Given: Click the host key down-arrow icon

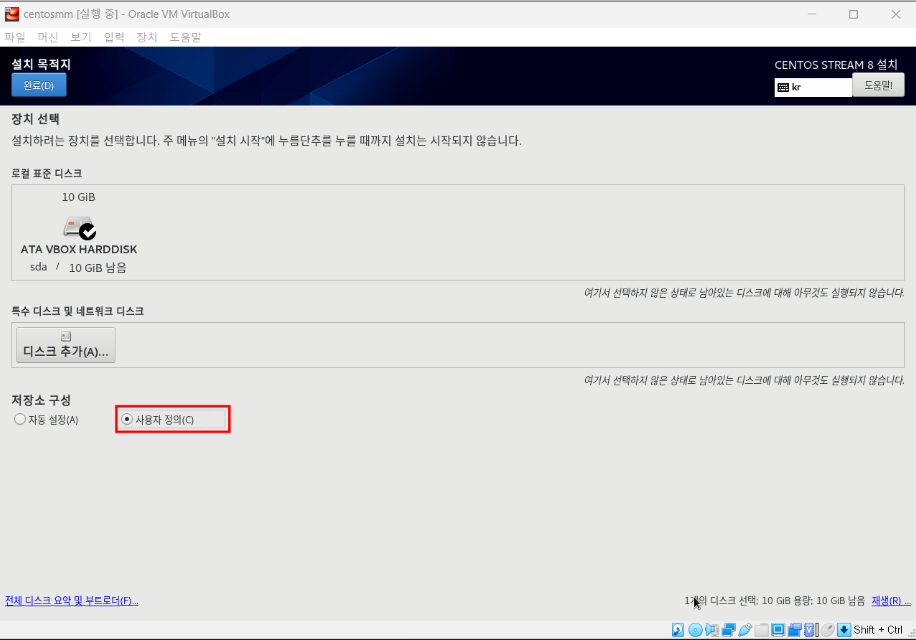Looking at the screenshot, I should [x=844, y=629].
